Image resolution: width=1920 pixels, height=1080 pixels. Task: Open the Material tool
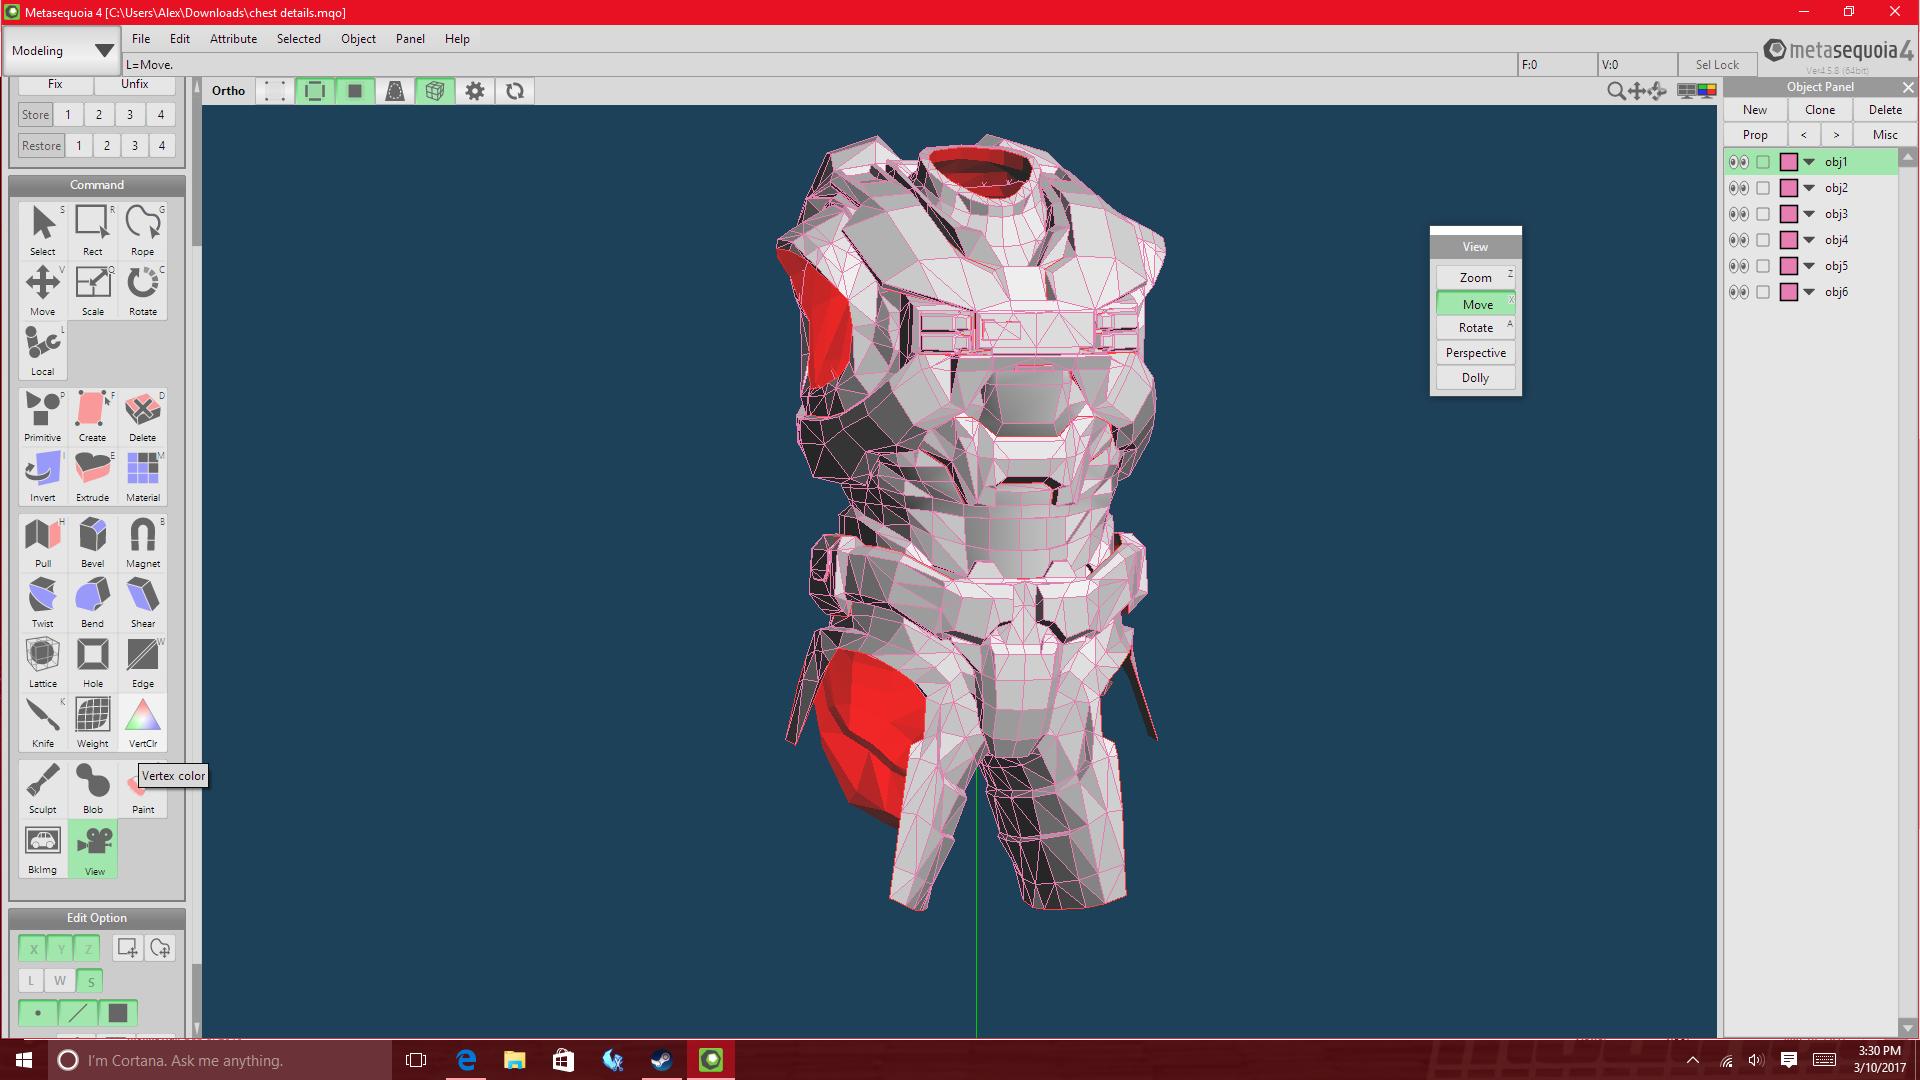click(x=143, y=476)
